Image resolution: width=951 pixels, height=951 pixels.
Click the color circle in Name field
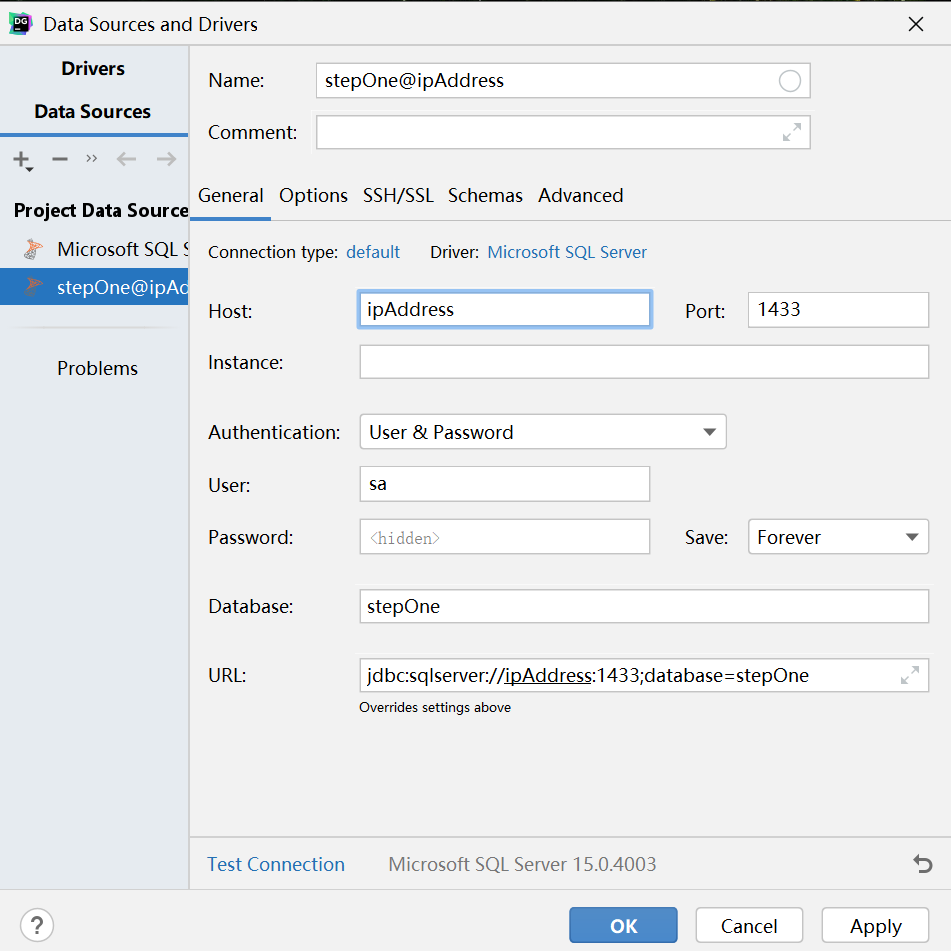790,81
